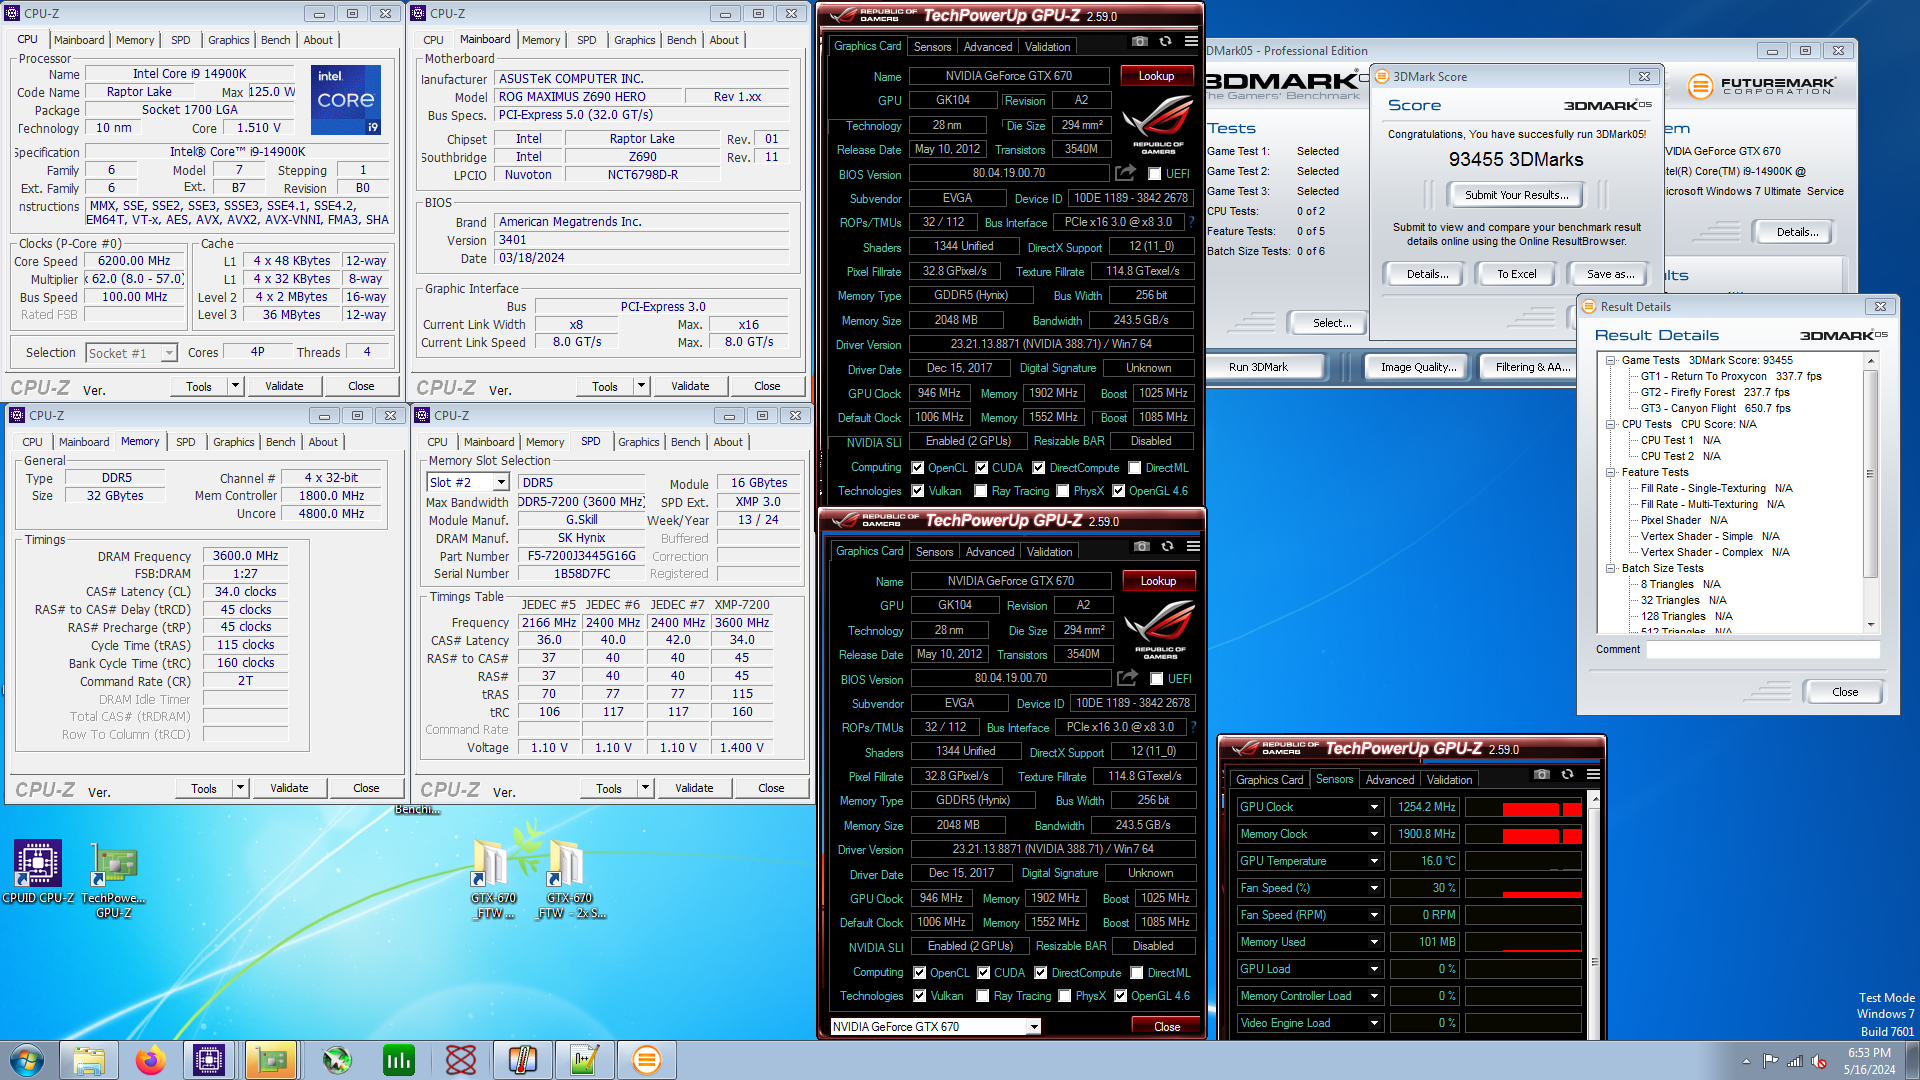
Task: Click Save as... in 3DMark Score dialog
Action: [1611, 274]
